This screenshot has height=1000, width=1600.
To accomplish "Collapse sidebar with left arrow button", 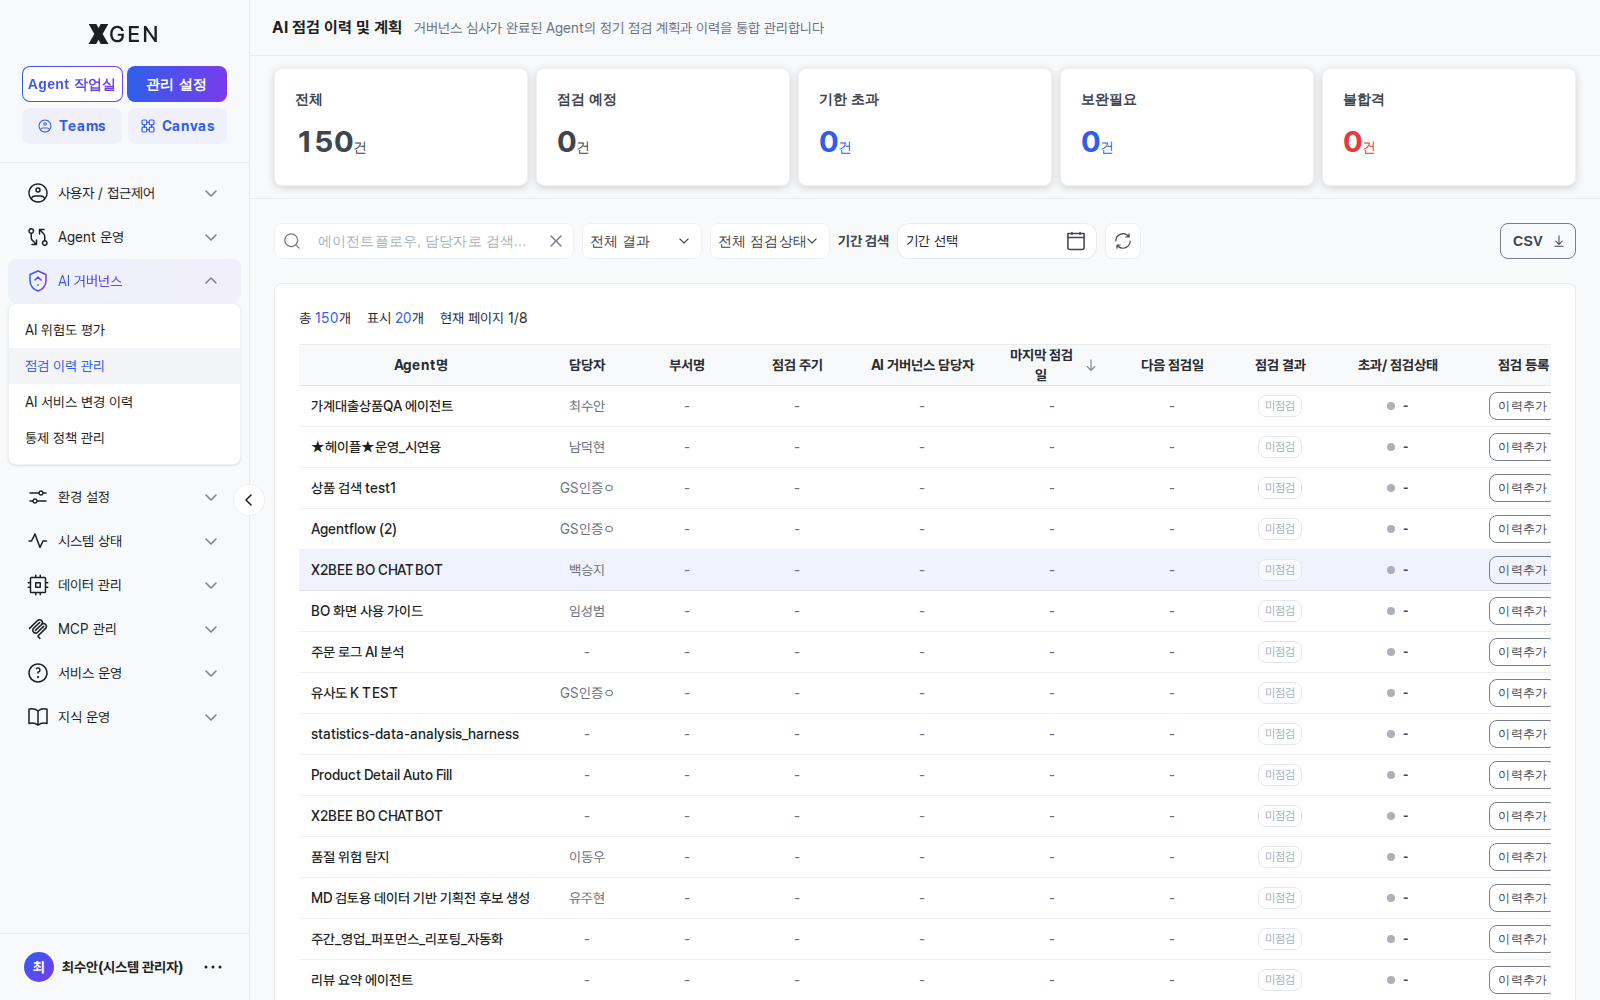I will click(x=249, y=500).
